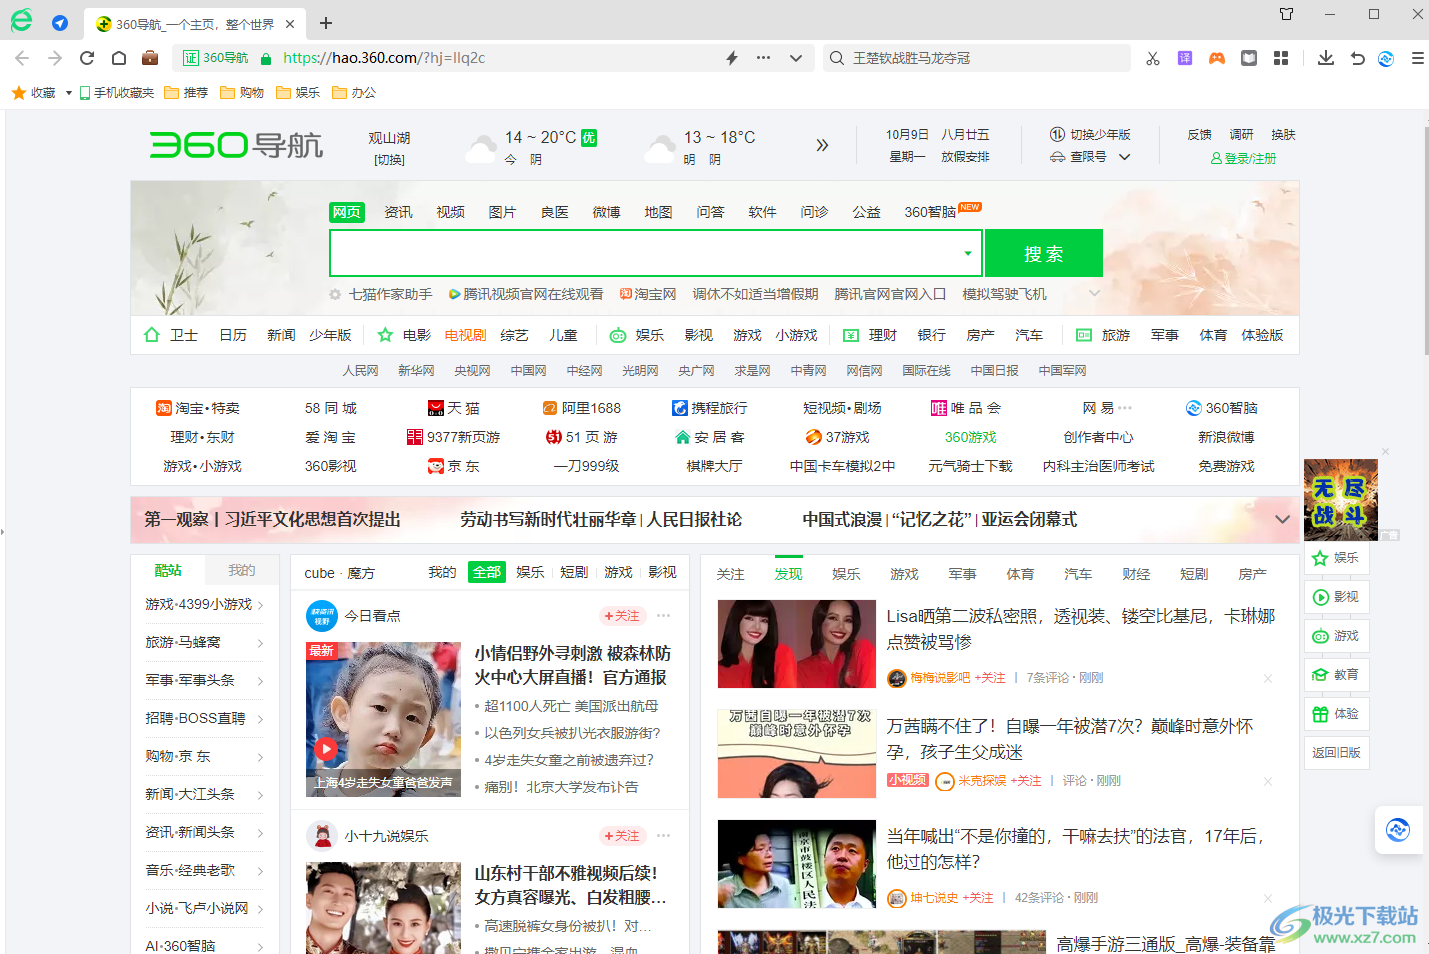Show more weather with double chevron

[x=822, y=145]
